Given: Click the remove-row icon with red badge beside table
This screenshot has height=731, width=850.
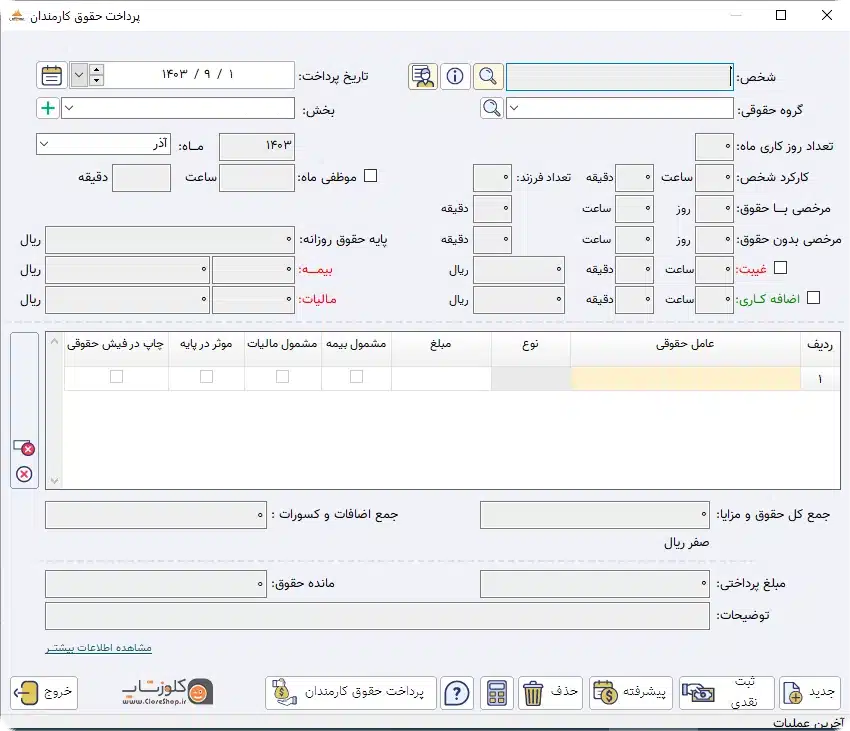Looking at the screenshot, I should tap(24, 448).
